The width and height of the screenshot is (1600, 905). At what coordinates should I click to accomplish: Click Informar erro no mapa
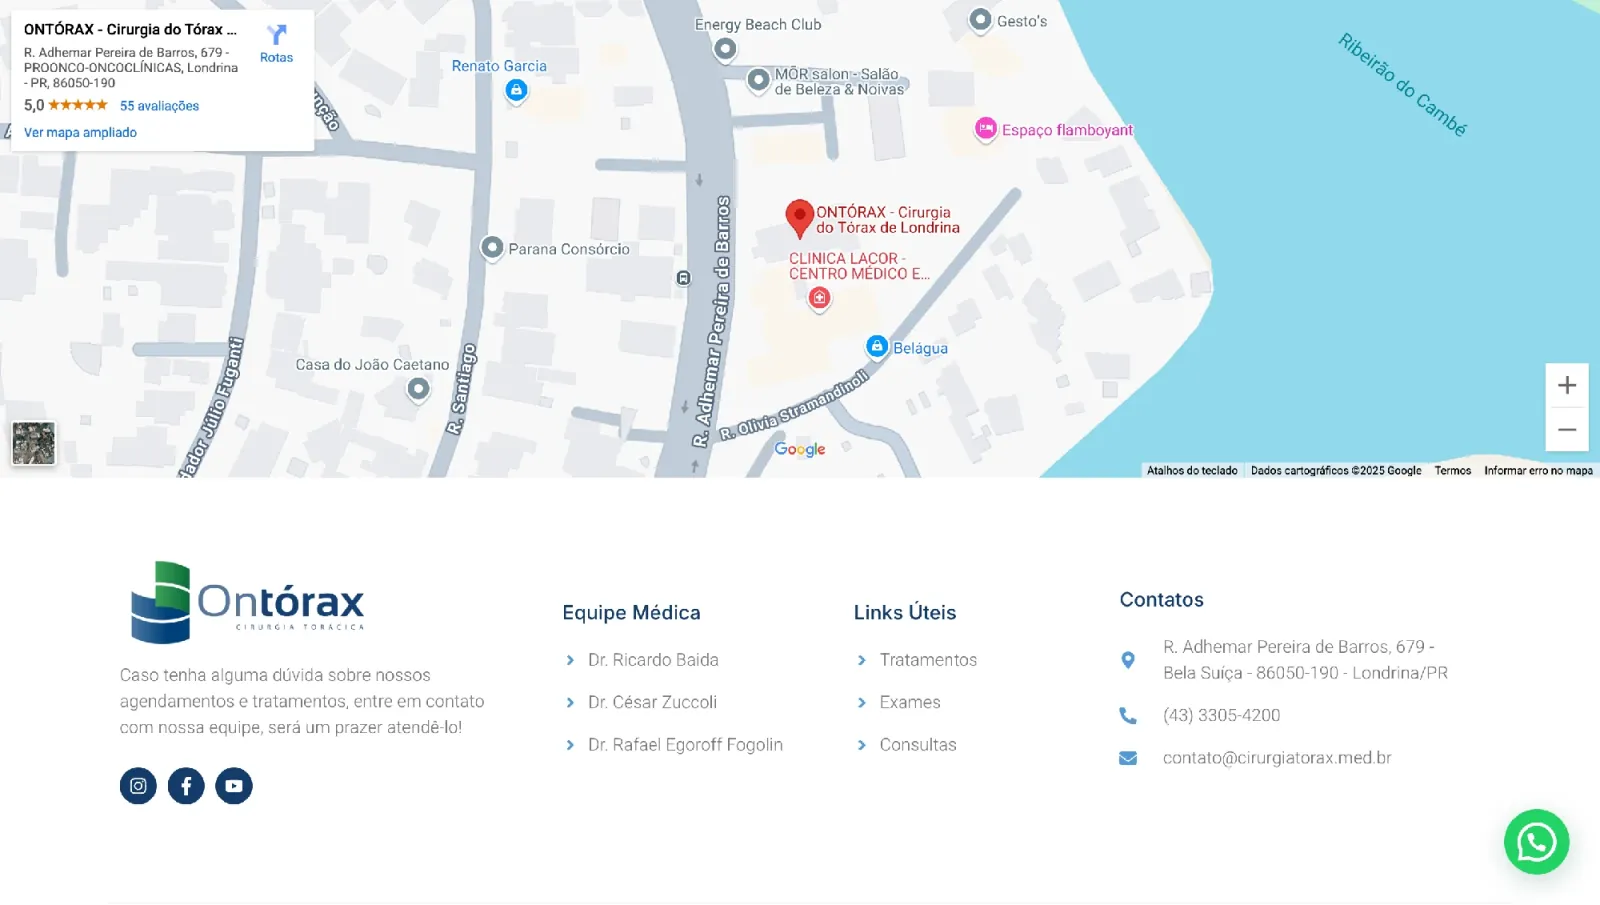tap(1538, 471)
